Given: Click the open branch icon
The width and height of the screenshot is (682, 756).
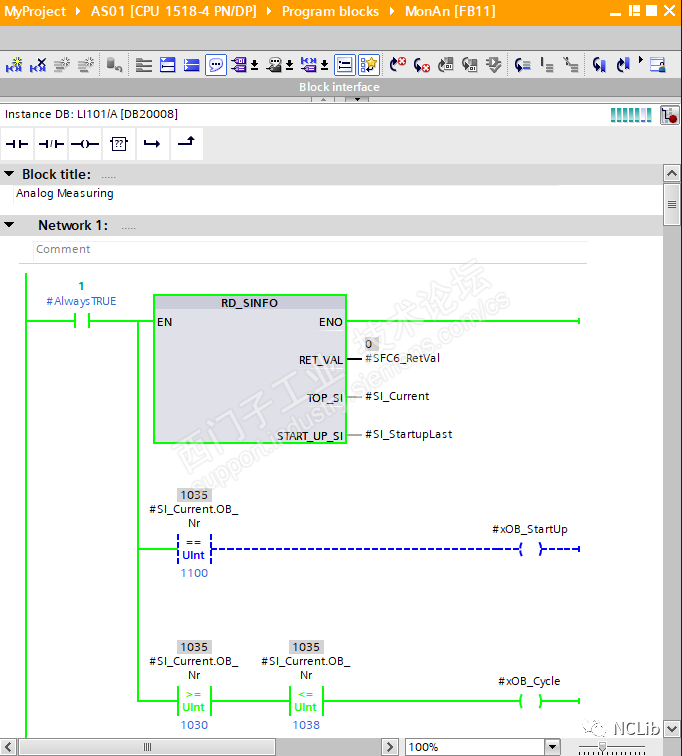Looking at the screenshot, I should (152, 144).
